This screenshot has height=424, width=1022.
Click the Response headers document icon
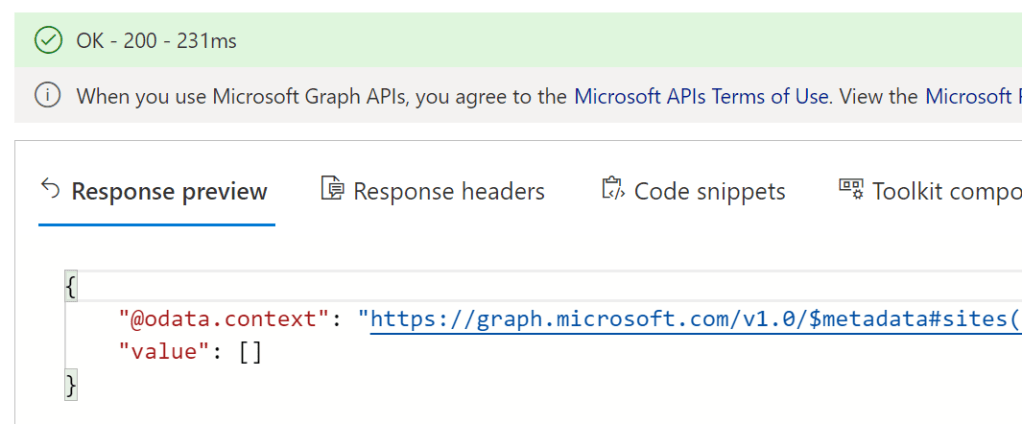click(x=332, y=189)
